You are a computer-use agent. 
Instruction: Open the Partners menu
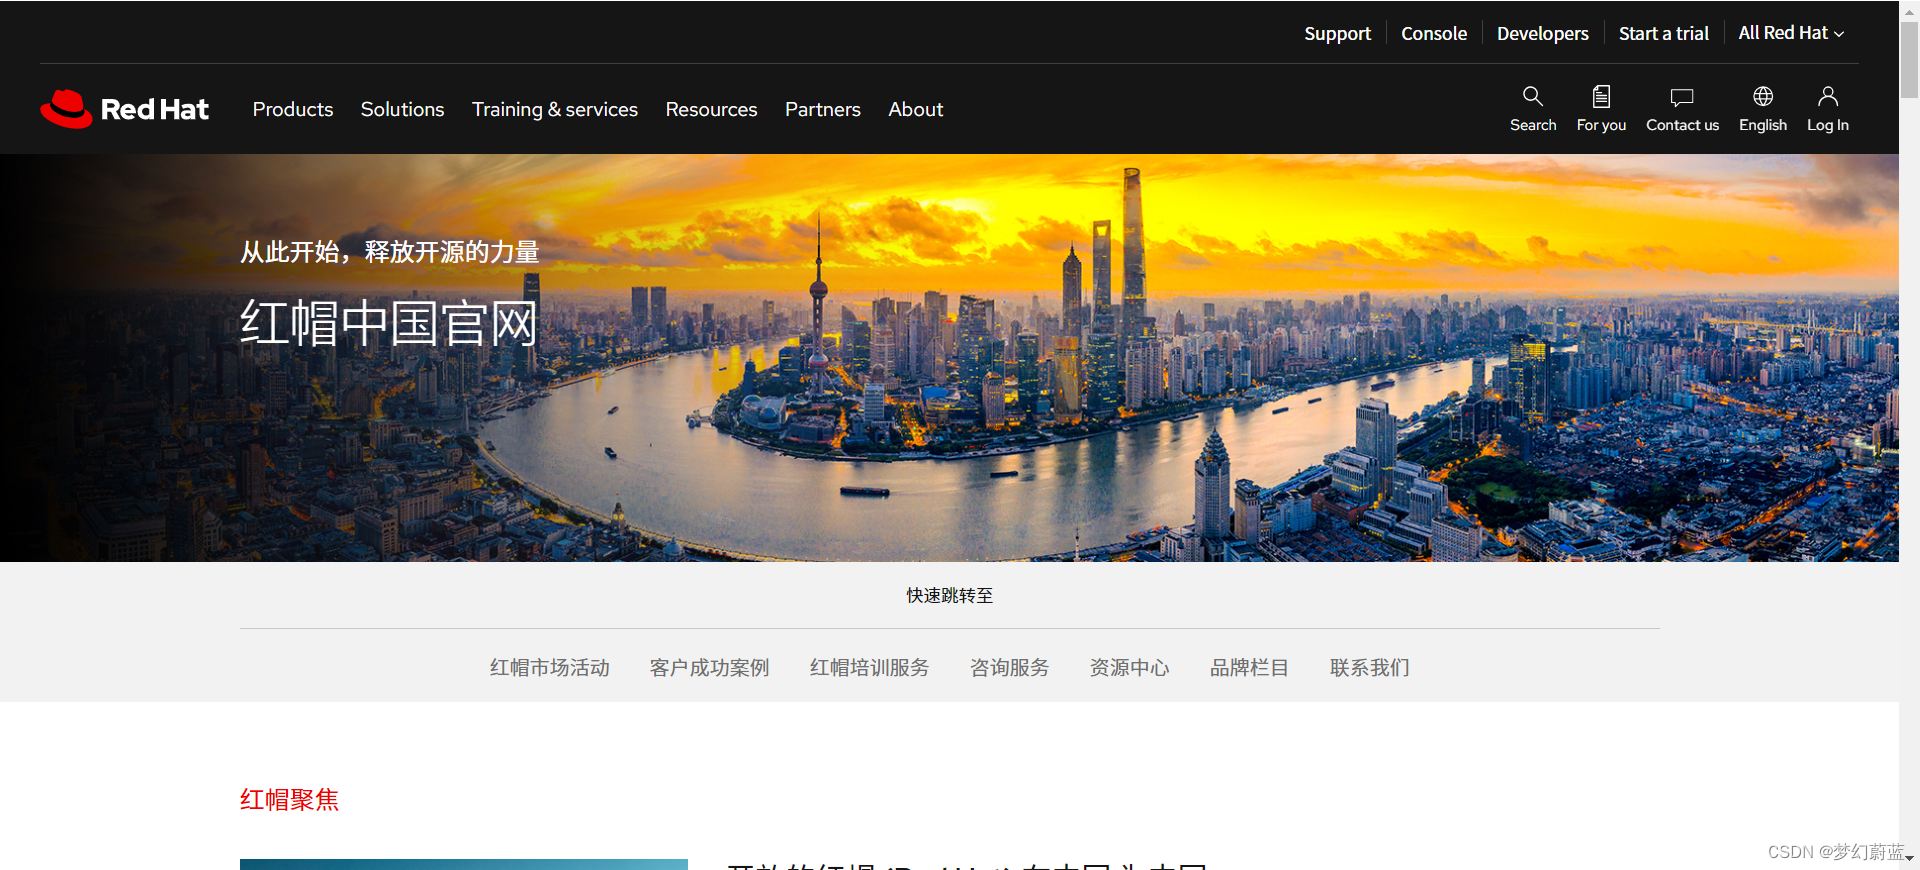point(823,109)
